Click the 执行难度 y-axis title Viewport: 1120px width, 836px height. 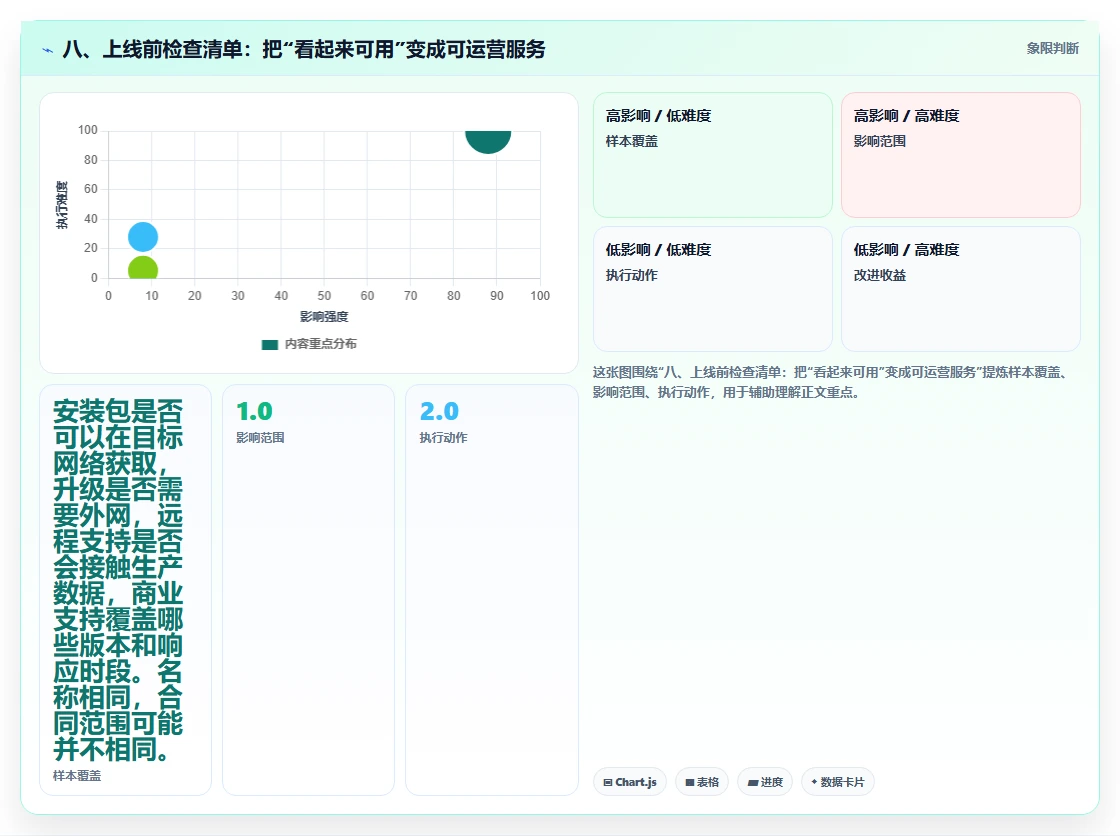click(x=62, y=205)
